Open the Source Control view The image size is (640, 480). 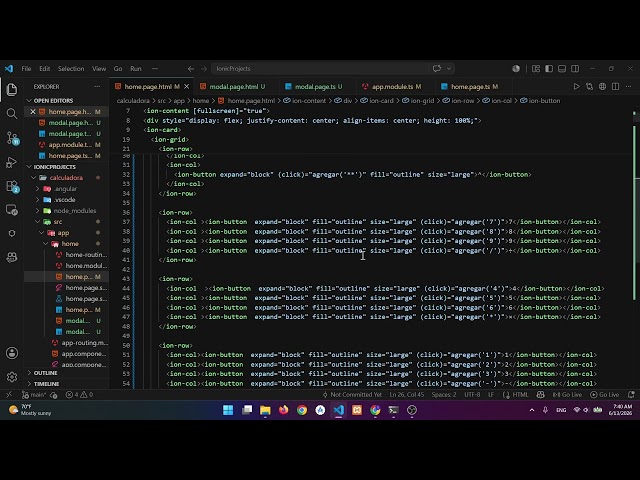click(12, 138)
